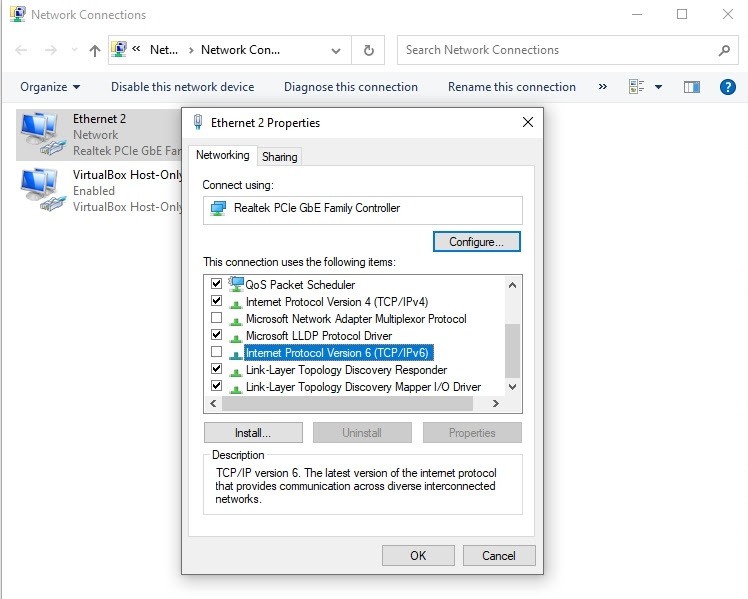The width and height of the screenshot is (748, 599).
Task: Refresh the Network Connections view
Action: pyautogui.click(x=368, y=50)
